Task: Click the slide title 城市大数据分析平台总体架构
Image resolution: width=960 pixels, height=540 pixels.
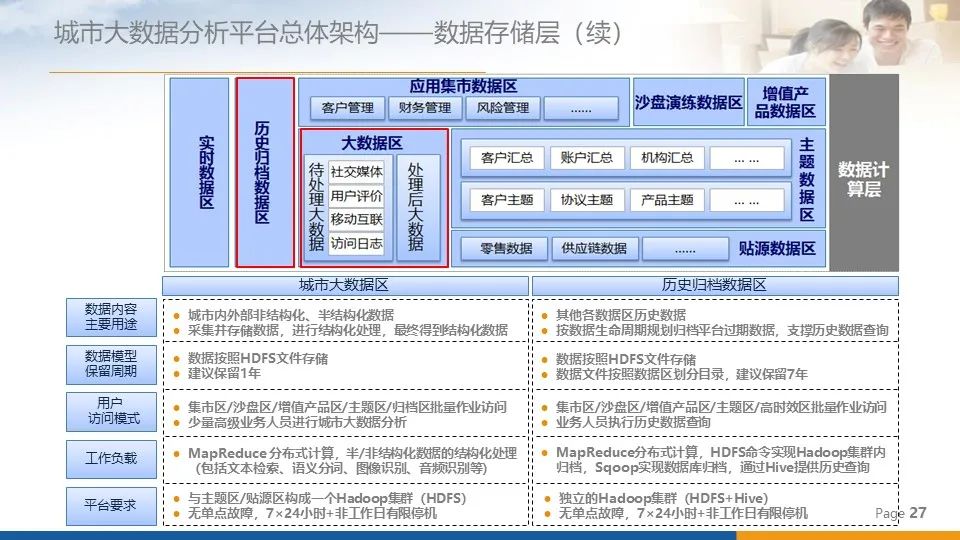Action: click(x=216, y=32)
